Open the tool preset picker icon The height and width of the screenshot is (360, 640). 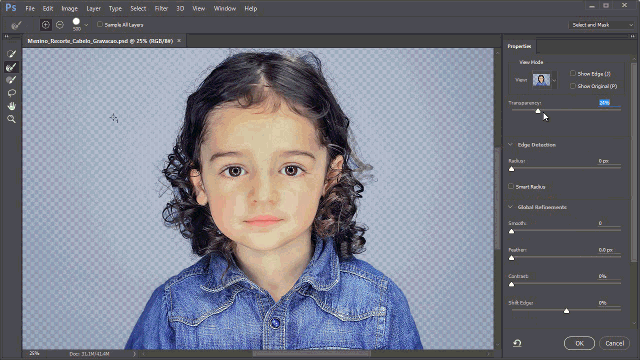[16, 25]
